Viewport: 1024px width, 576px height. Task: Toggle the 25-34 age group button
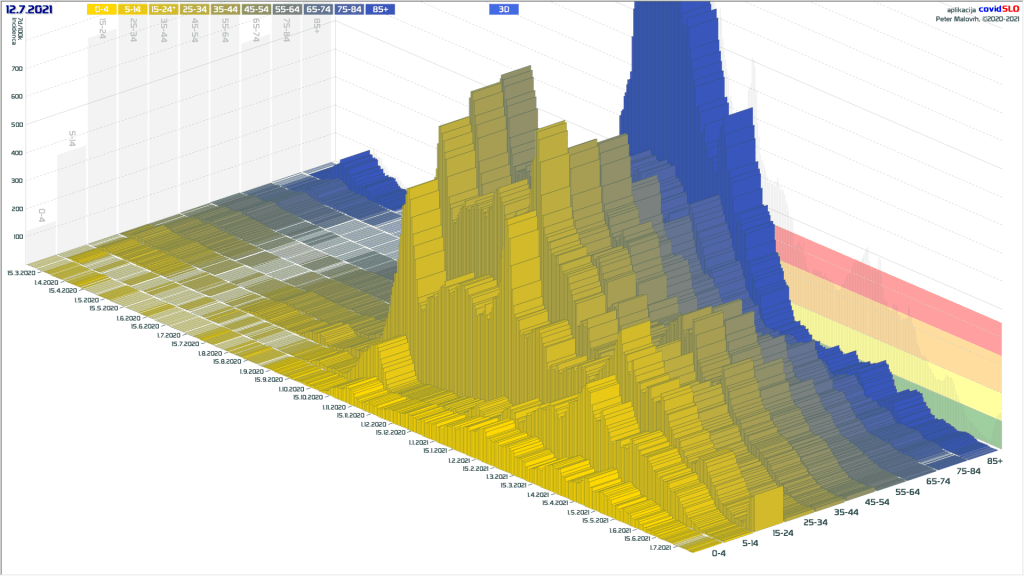click(x=195, y=9)
